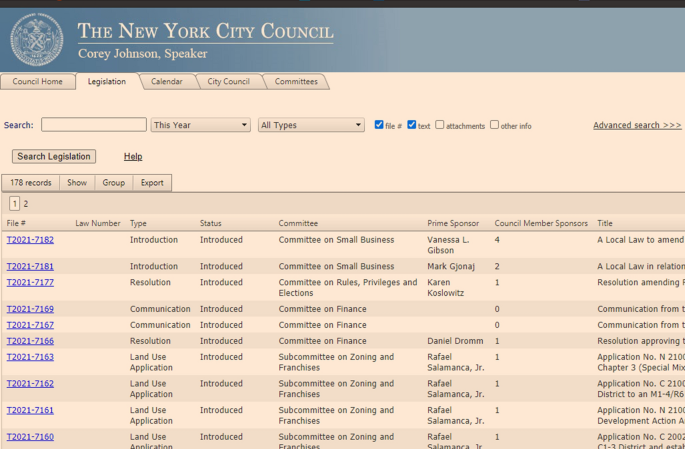The image size is (685, 449).
Task: Open file T2021-7162
Action: [x=30, y=384]
